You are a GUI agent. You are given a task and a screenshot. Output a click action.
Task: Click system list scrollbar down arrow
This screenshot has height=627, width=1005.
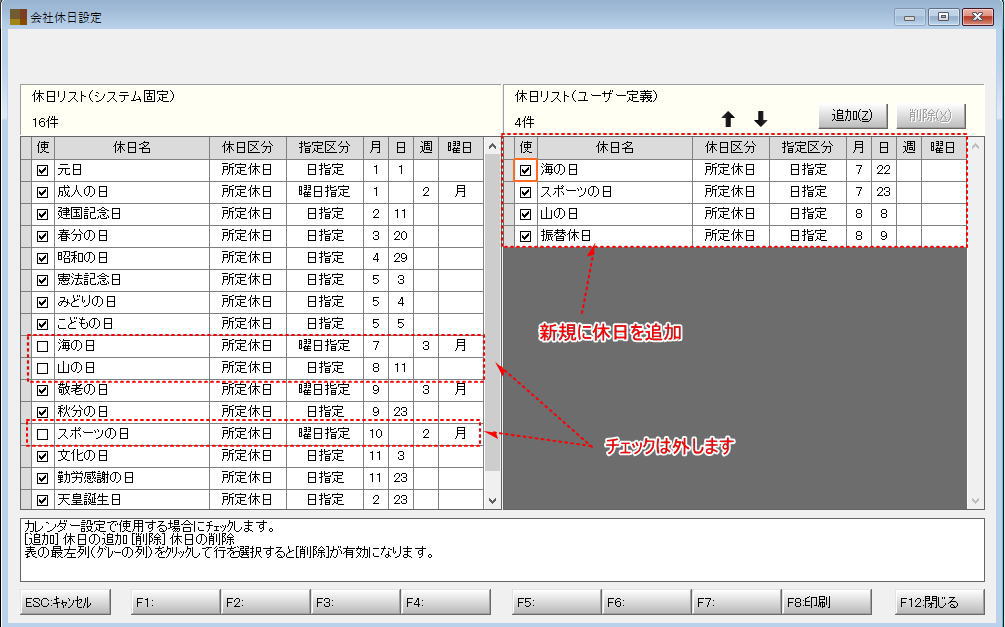[492, 501]
